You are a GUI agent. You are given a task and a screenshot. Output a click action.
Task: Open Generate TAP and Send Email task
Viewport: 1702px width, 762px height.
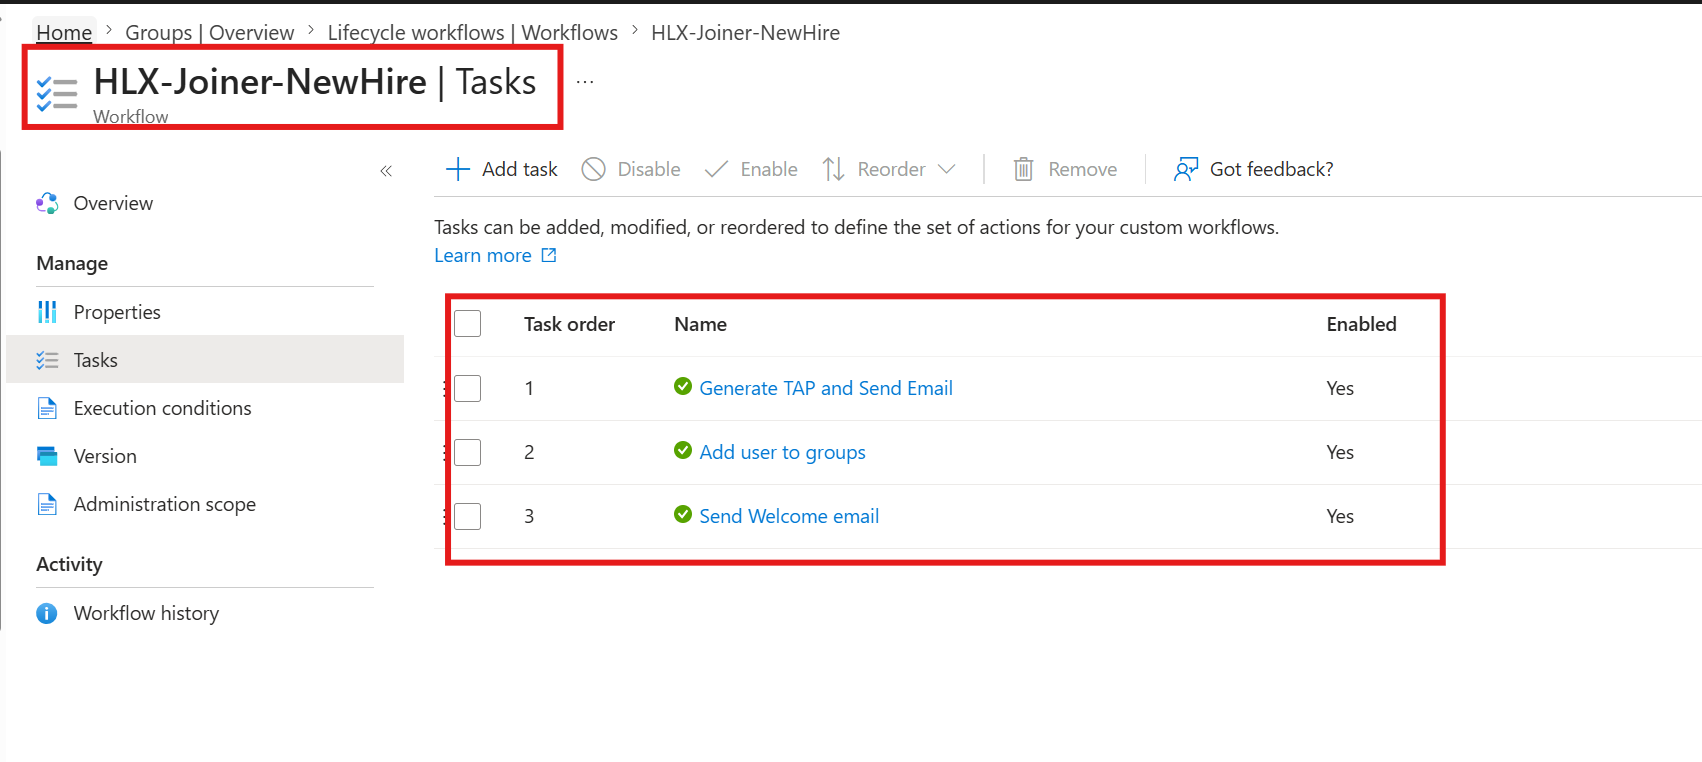pyautogui.click(x=826, y=388)
